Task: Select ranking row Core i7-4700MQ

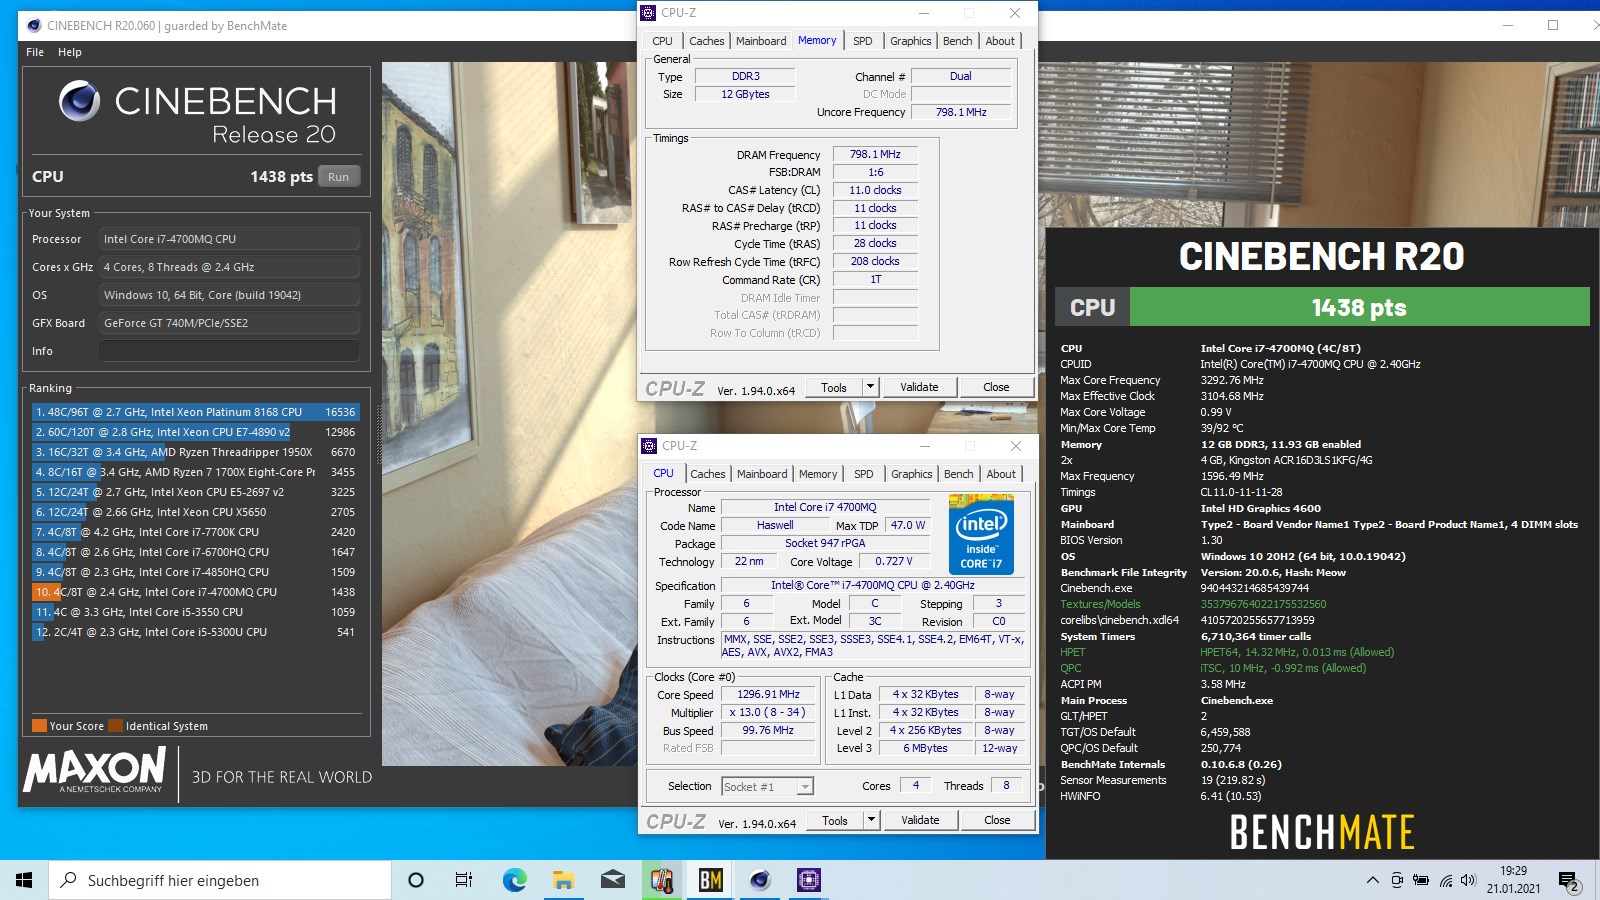Action: coord(195,592)
